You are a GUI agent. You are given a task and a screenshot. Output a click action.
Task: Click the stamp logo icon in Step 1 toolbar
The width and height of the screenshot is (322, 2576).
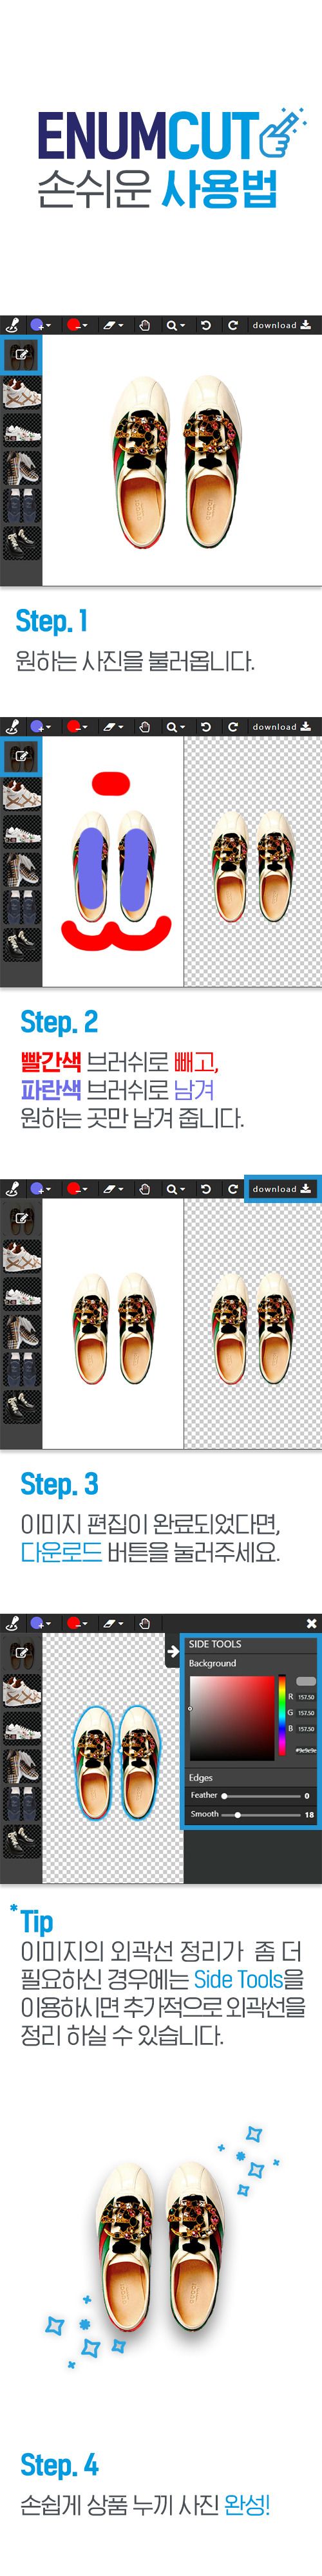tap(13, 325)
